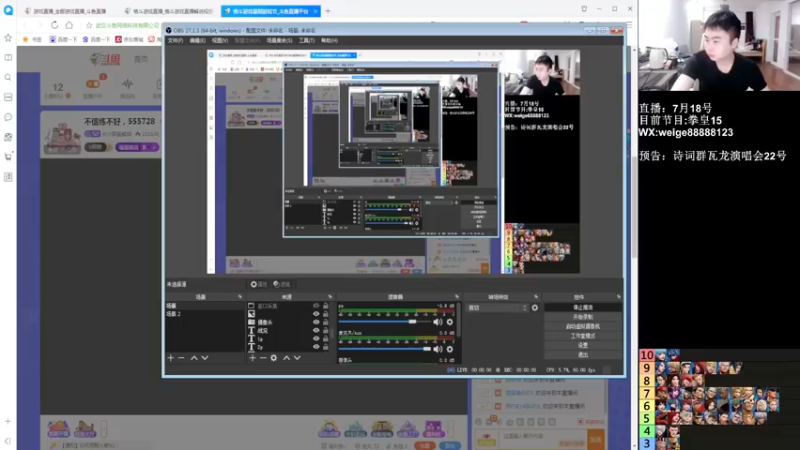This screenshot has width=800, height=450.
Task: Open settings gear for second audio mixer channel
Action: pos(449,349)
